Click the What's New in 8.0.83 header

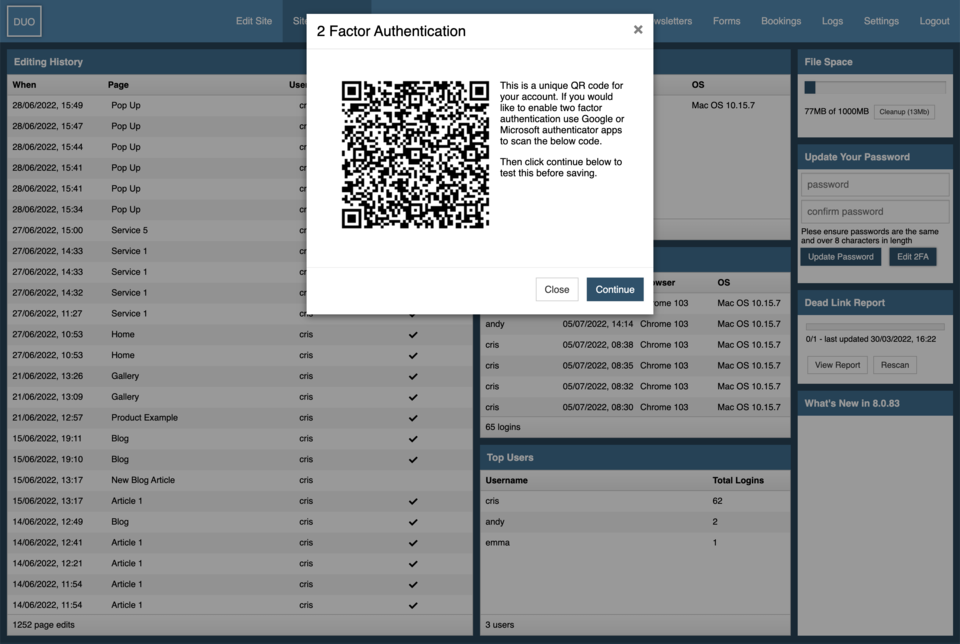[x=875, y=403]
